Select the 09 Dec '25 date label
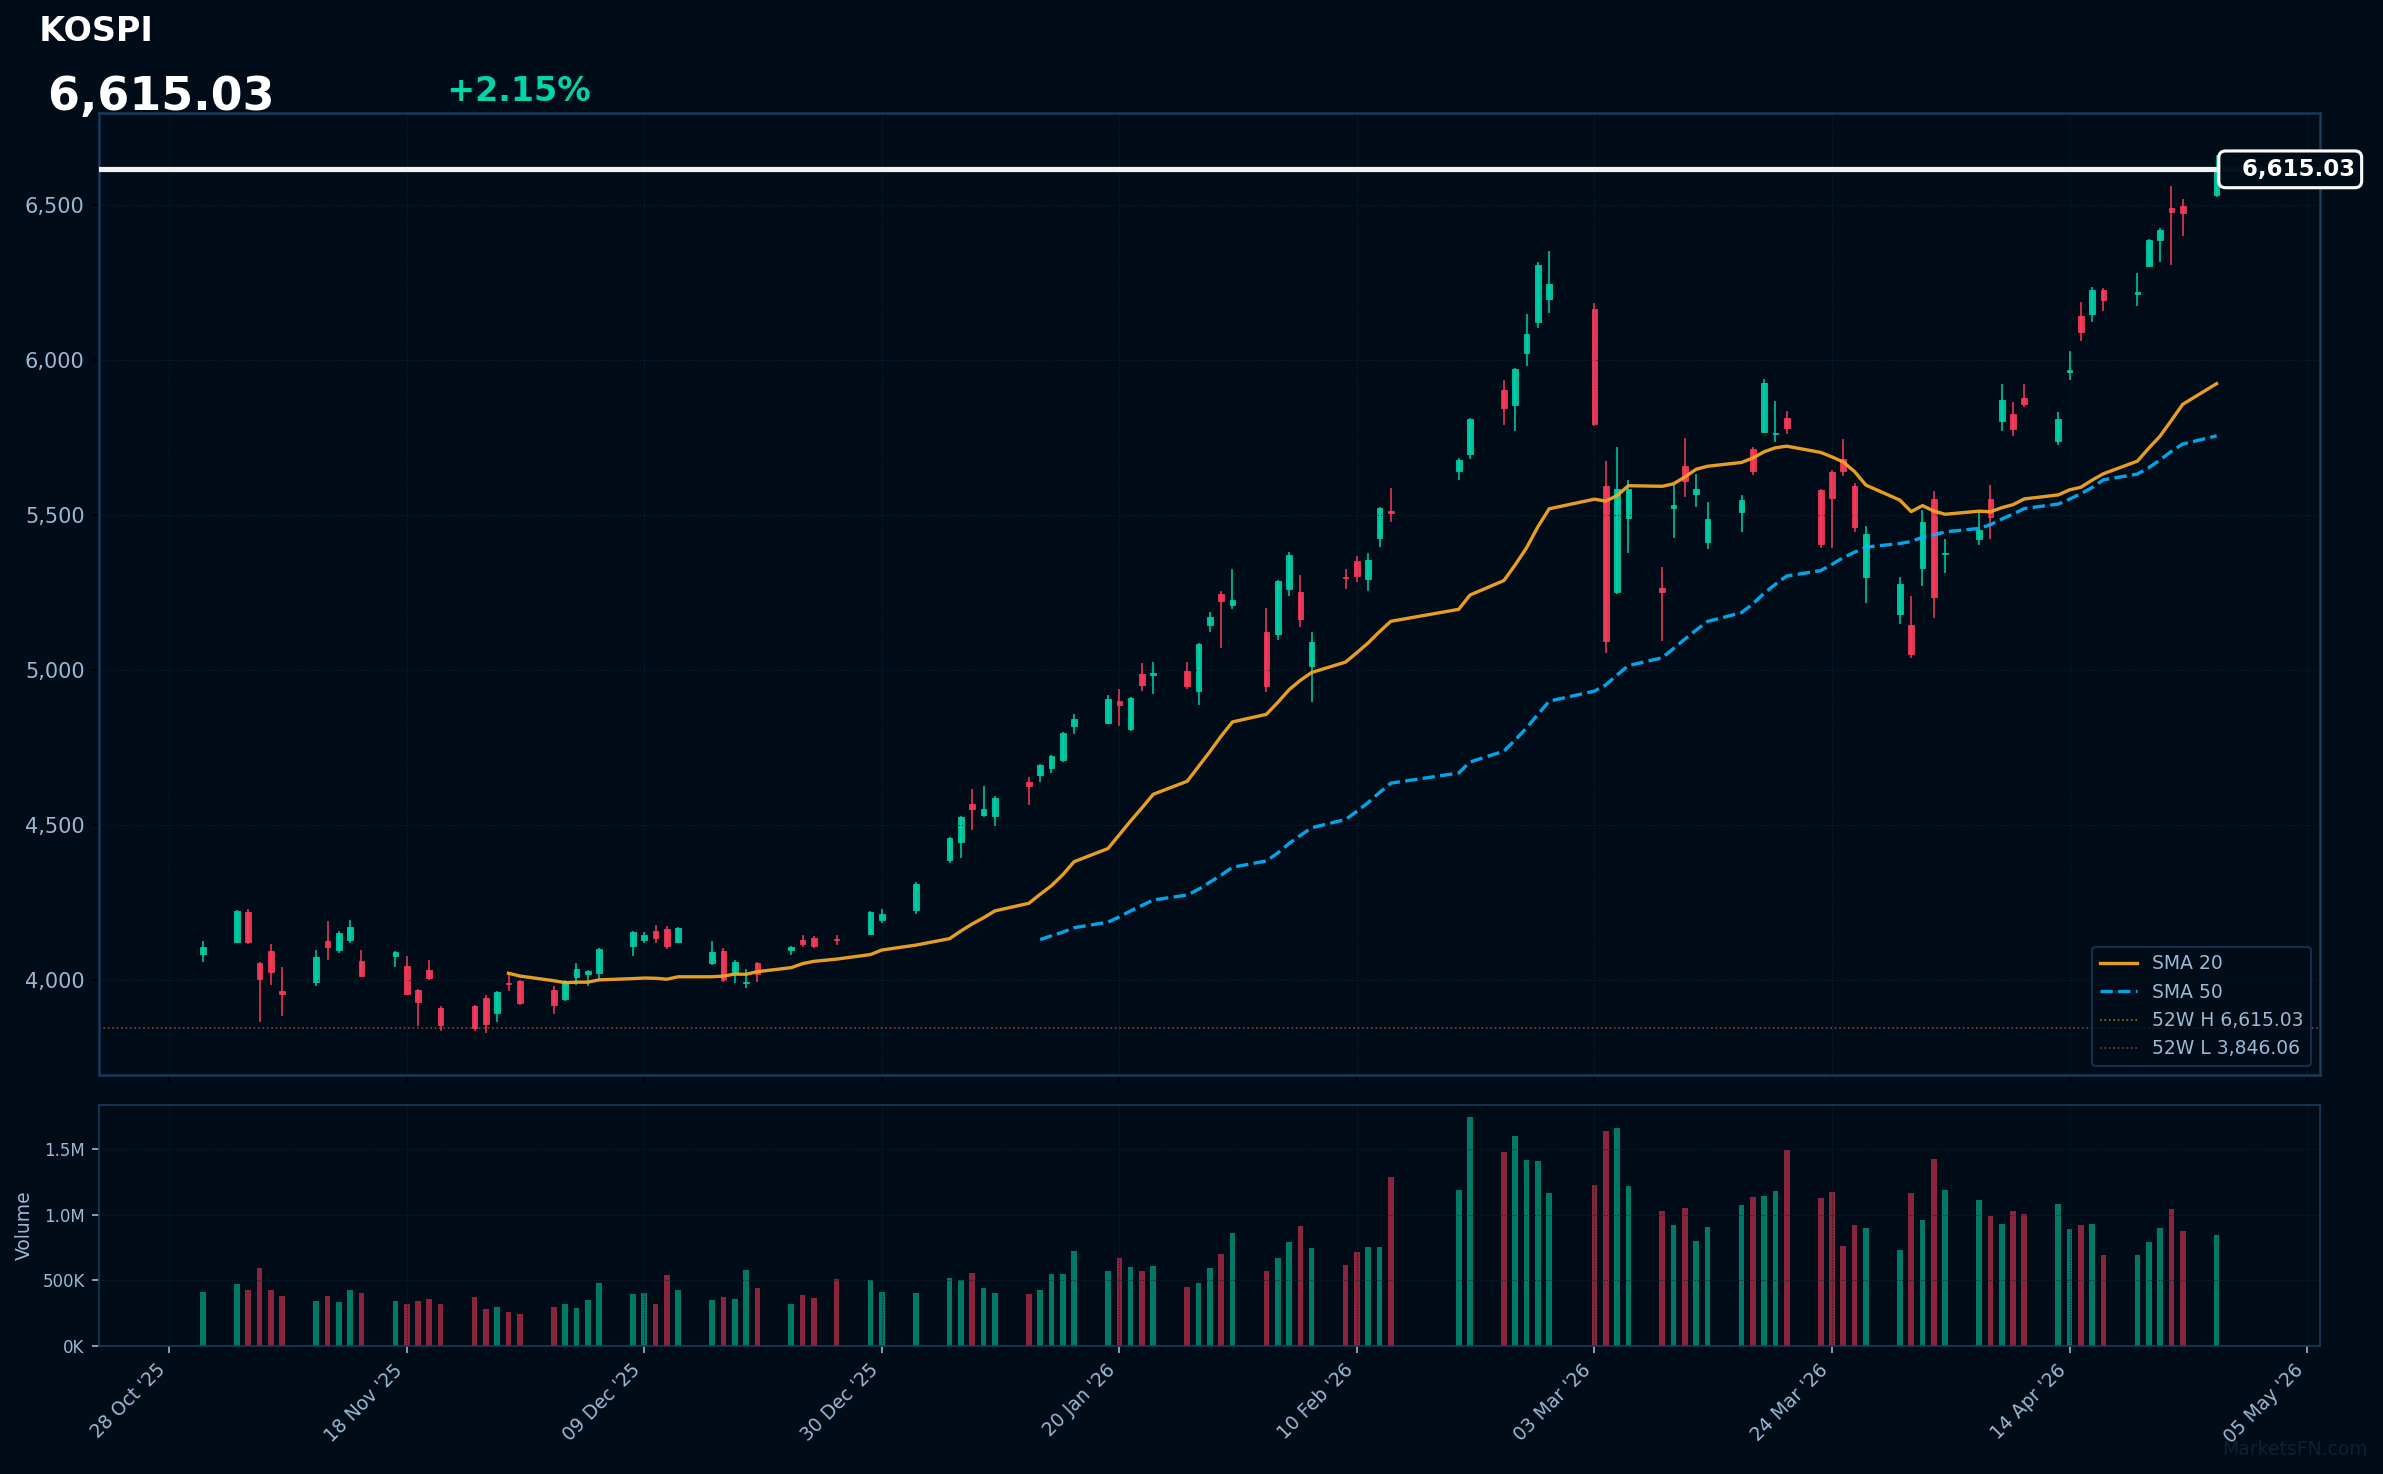 pos(601,1402)
